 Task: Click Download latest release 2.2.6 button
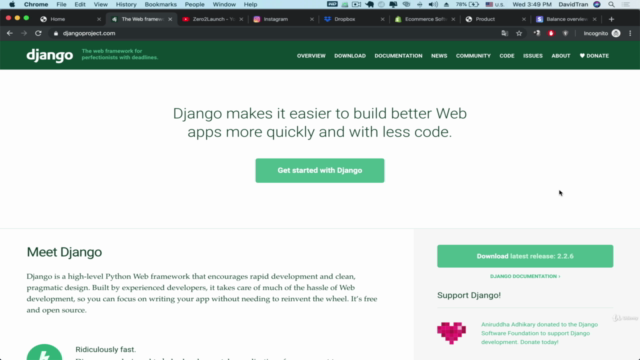pos(525,256)
